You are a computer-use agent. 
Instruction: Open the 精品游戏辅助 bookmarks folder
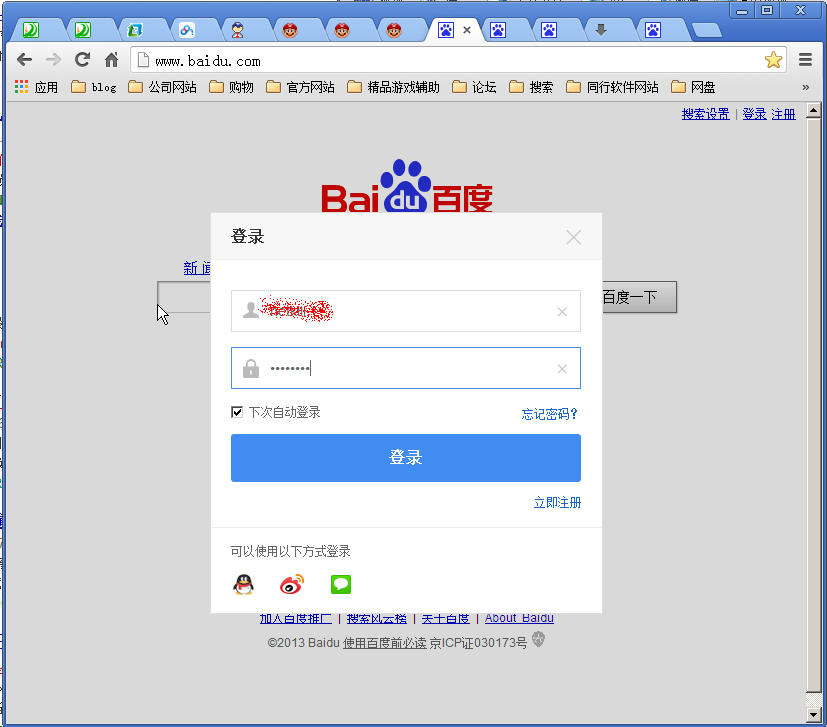tap(393, 87)
